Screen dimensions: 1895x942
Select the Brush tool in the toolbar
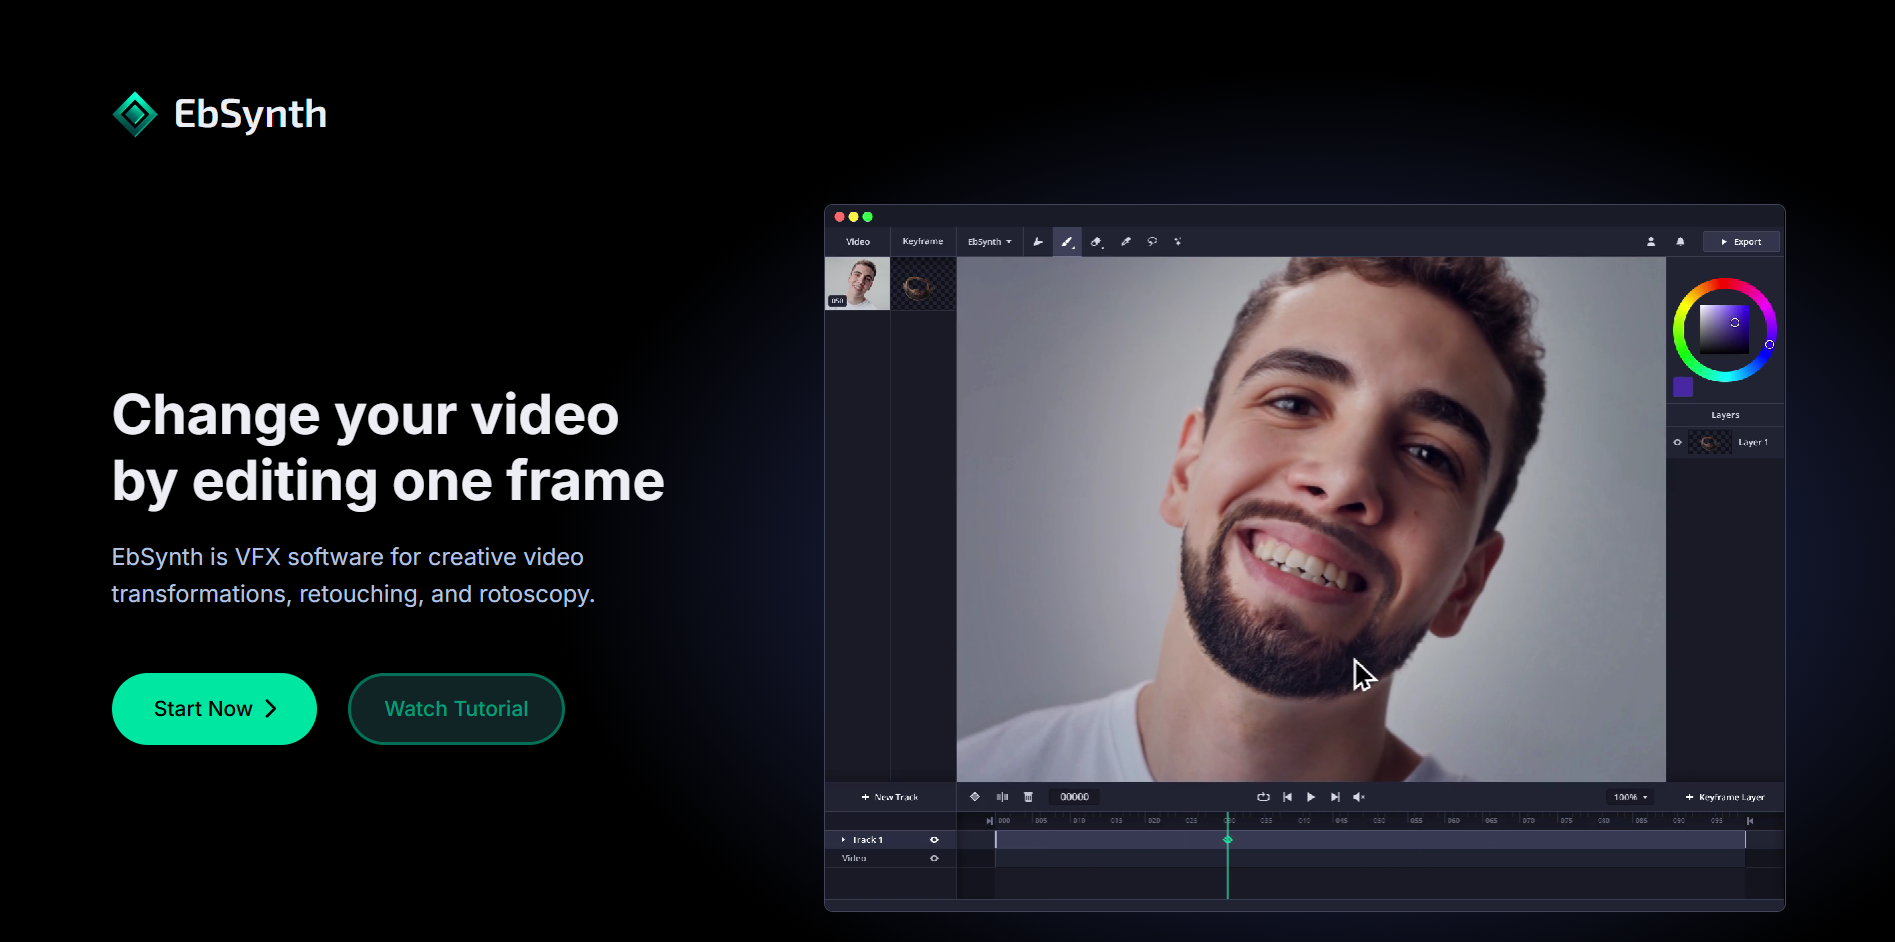[x=1067, y=242]
